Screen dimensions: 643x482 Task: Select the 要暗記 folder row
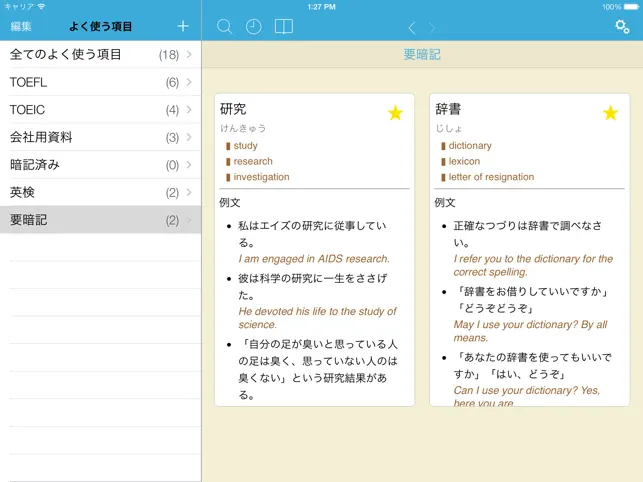point(100,220)
